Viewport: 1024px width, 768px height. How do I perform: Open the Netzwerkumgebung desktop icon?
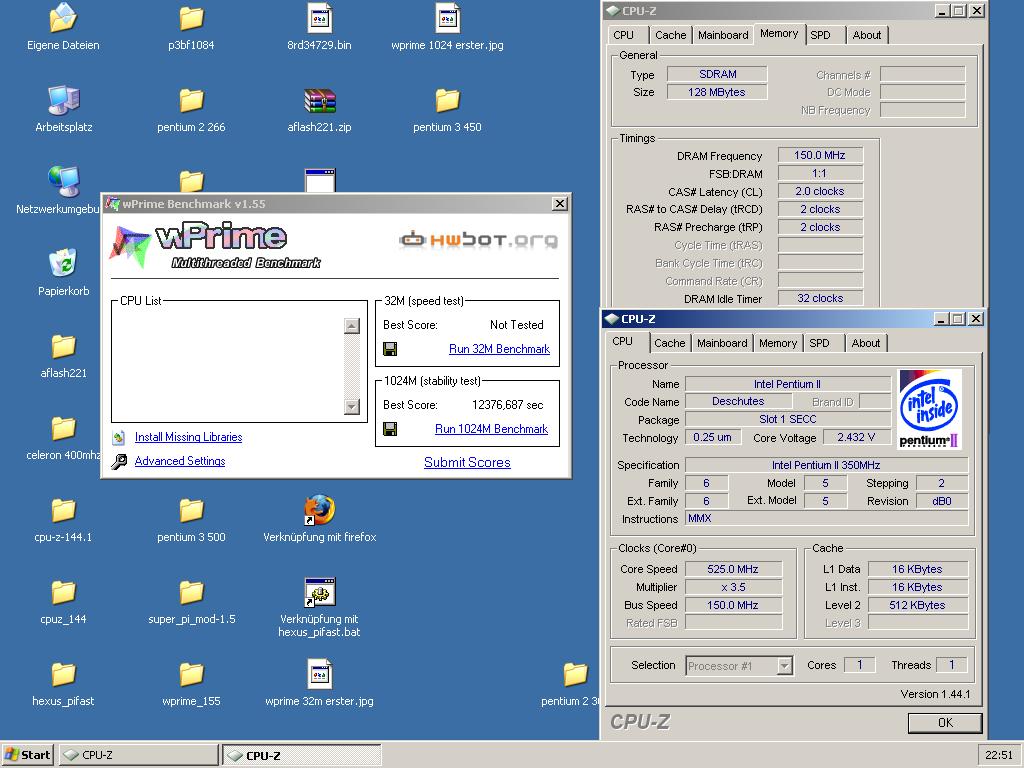[x=63, y=182]
